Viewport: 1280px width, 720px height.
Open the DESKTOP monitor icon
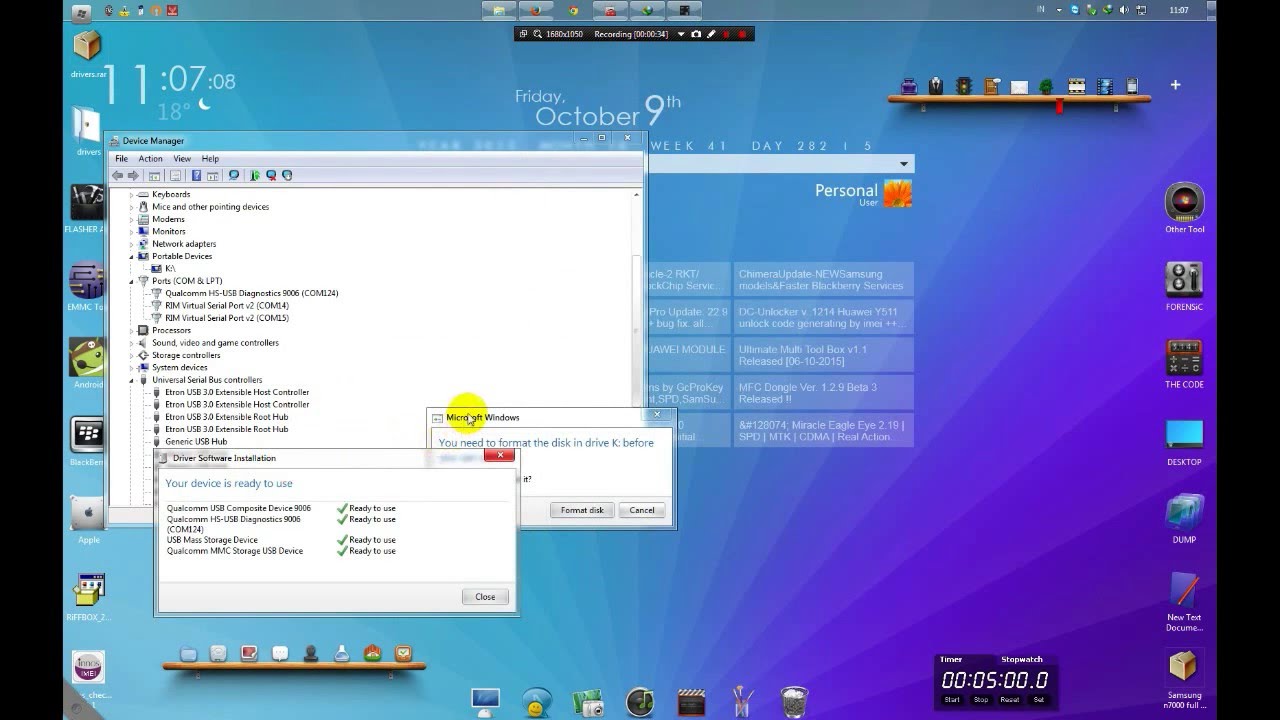click(x=1184, y=441)
